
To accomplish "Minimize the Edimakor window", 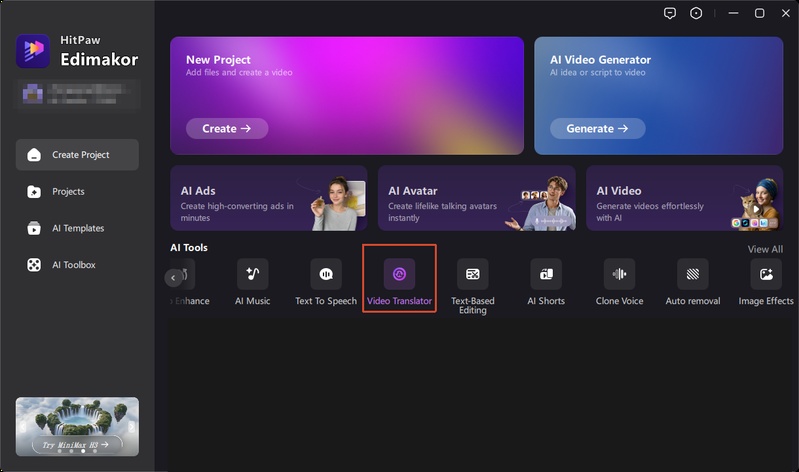I will (x=733, y=13).
